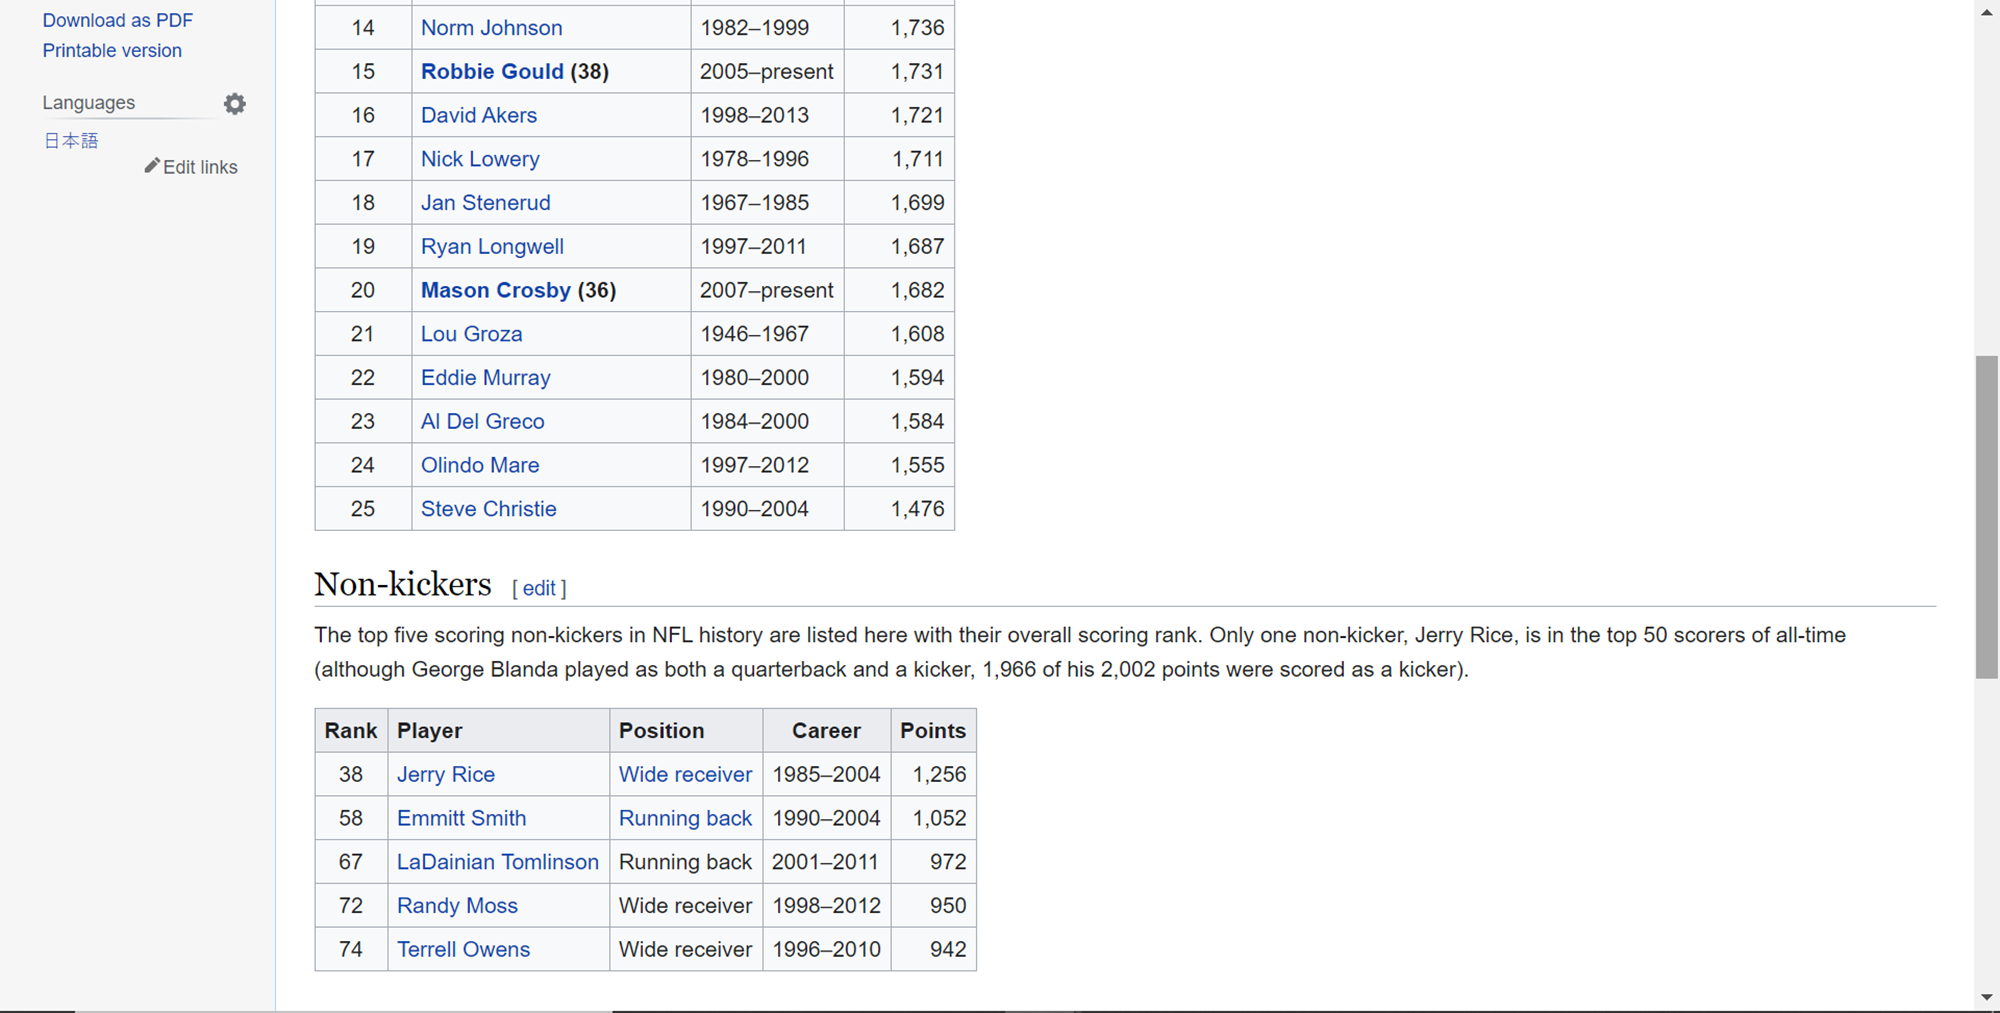
Task: Click the 1,687 points cell for Ryan Longwell
Action: click(899, 247)
